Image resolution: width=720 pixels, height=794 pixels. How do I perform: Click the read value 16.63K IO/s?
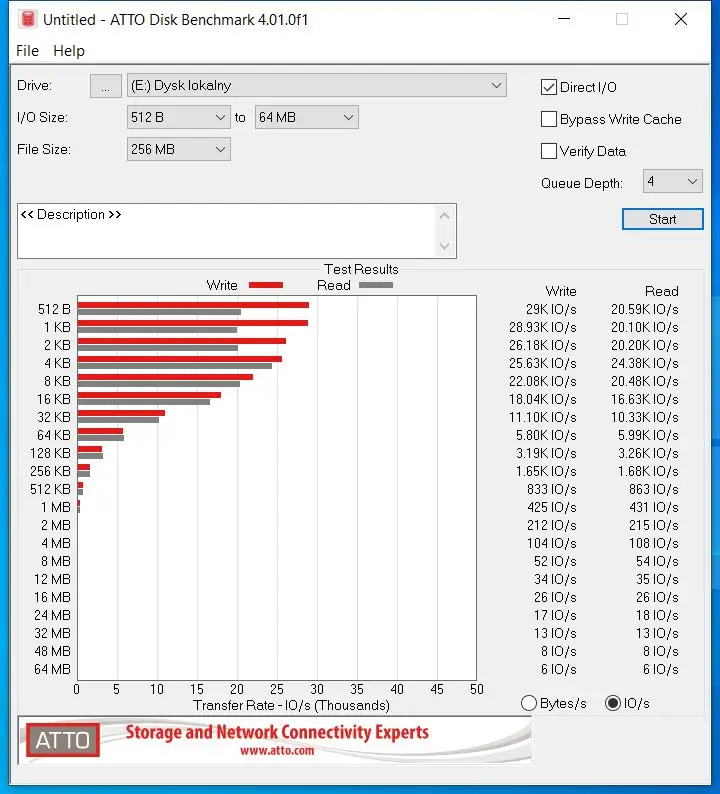645,400
